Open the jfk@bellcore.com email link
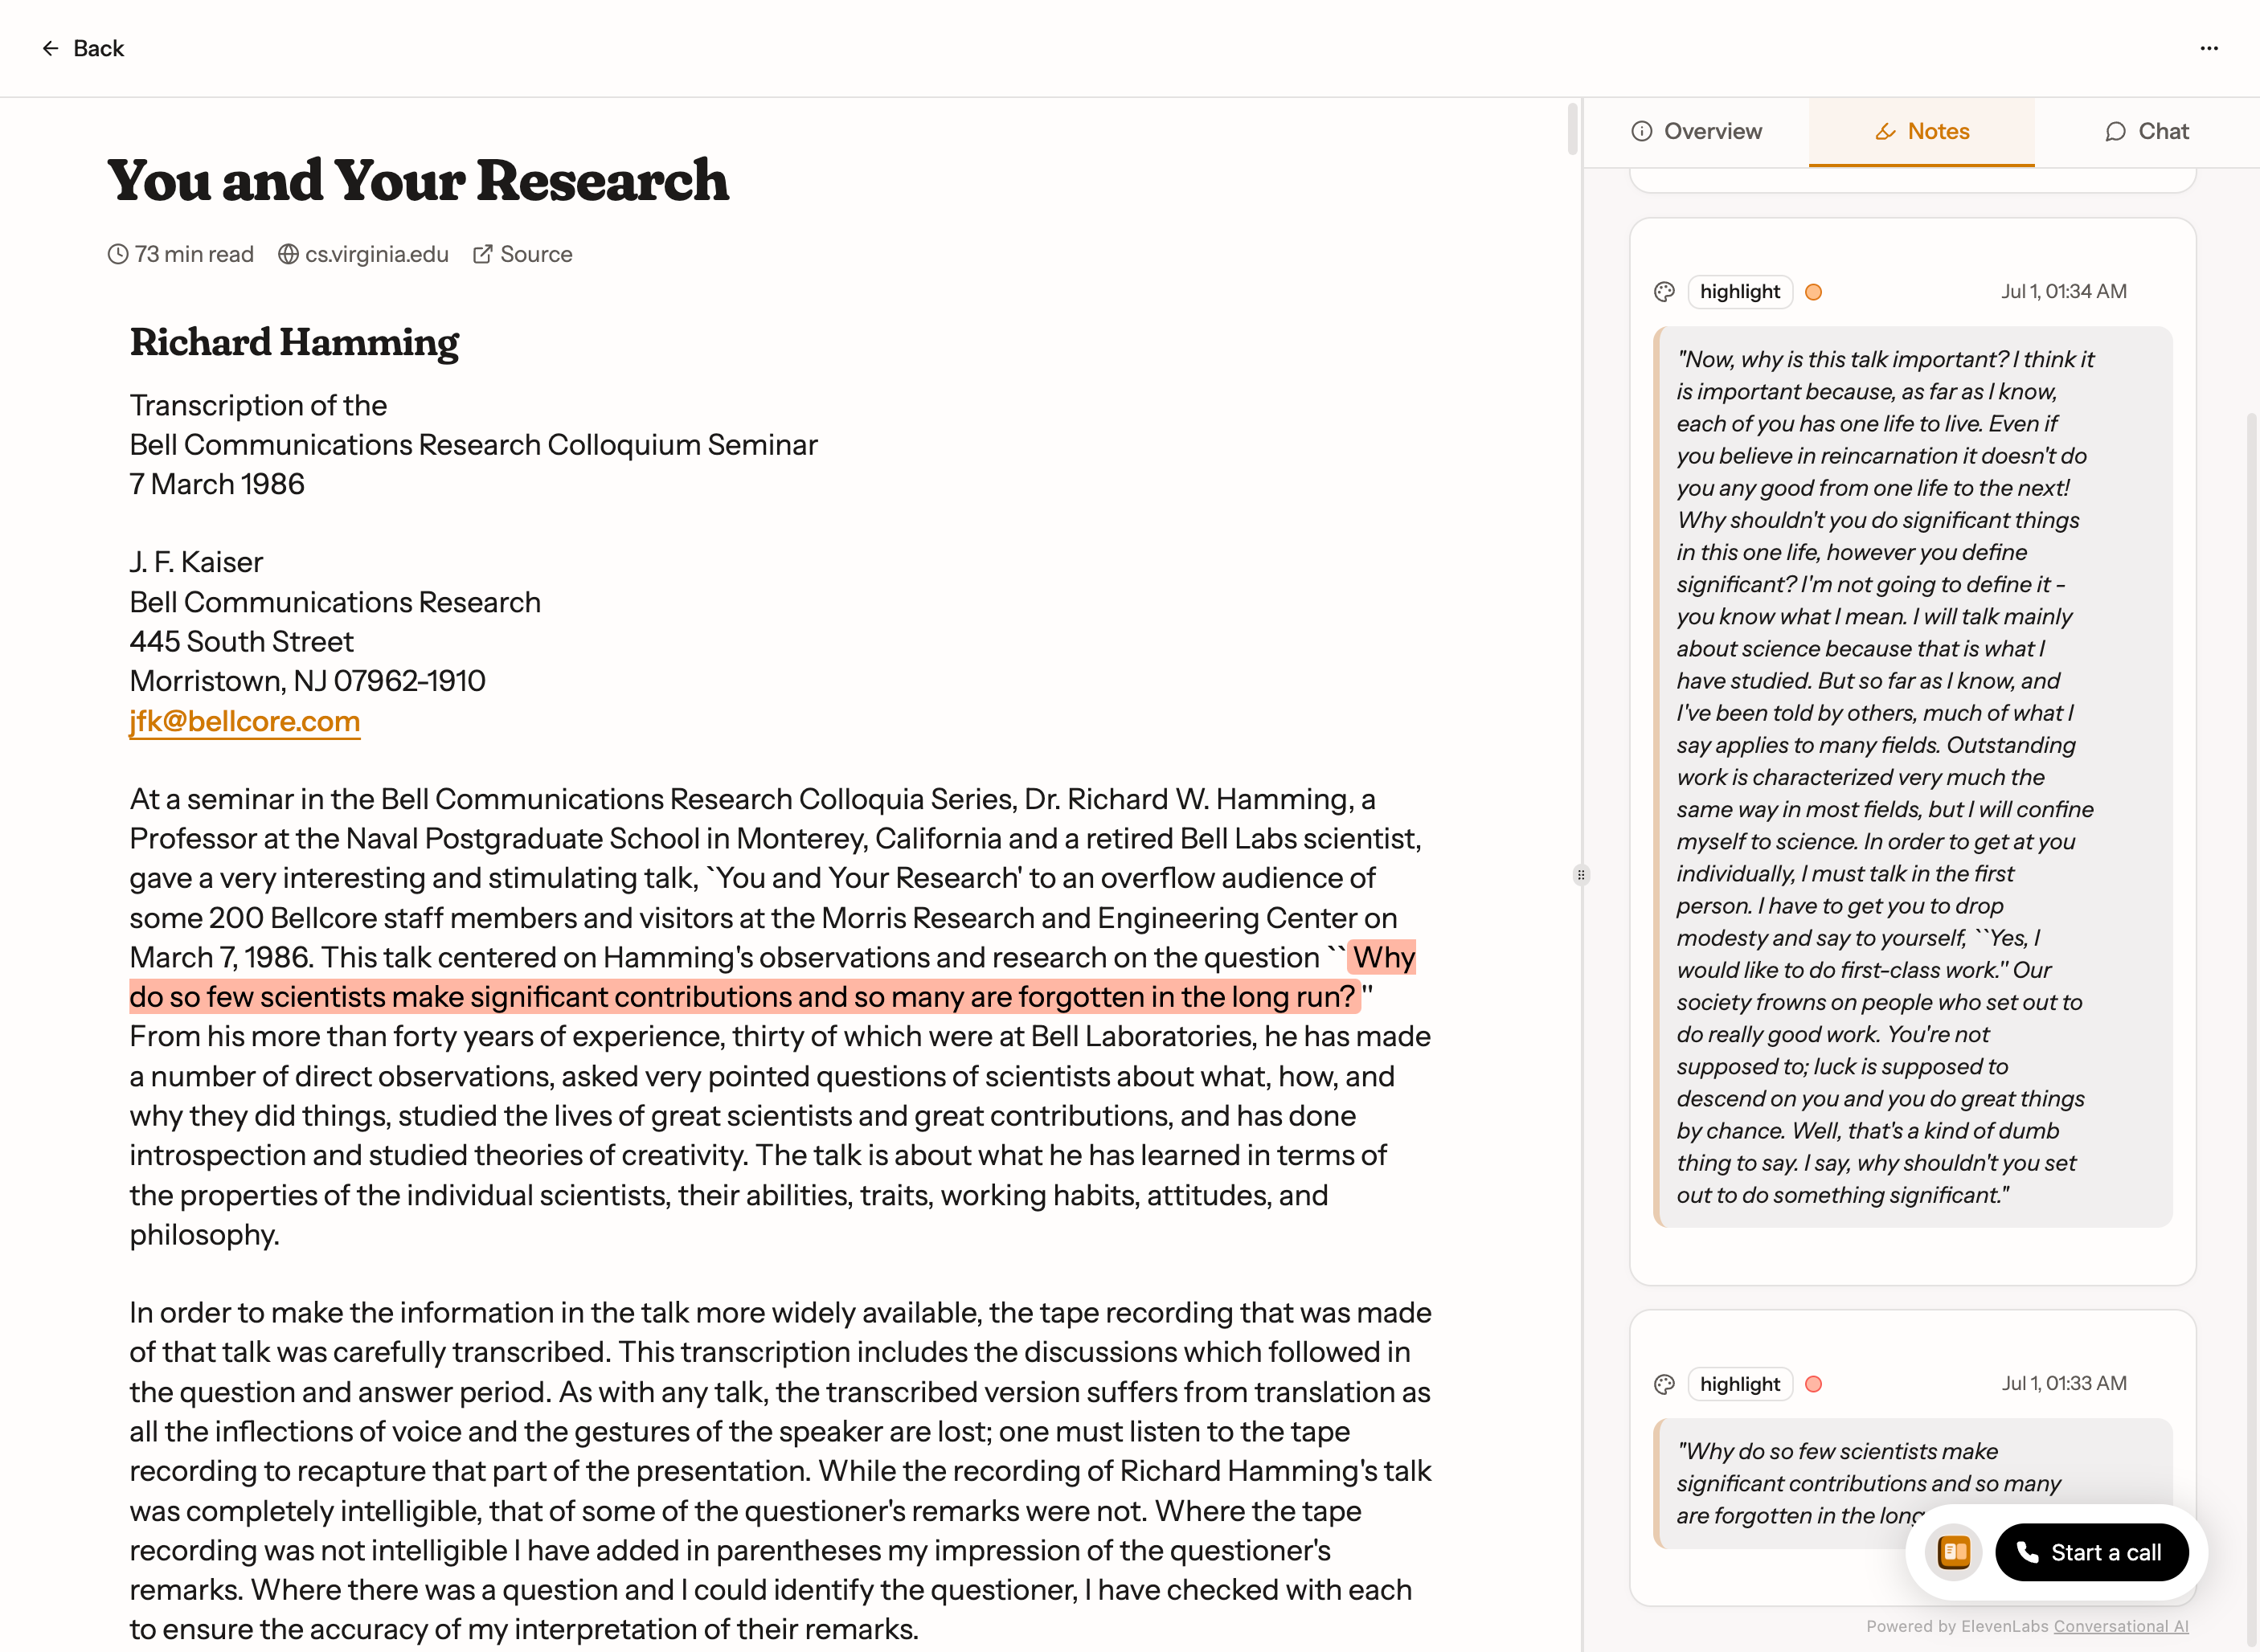 point(244,721)
